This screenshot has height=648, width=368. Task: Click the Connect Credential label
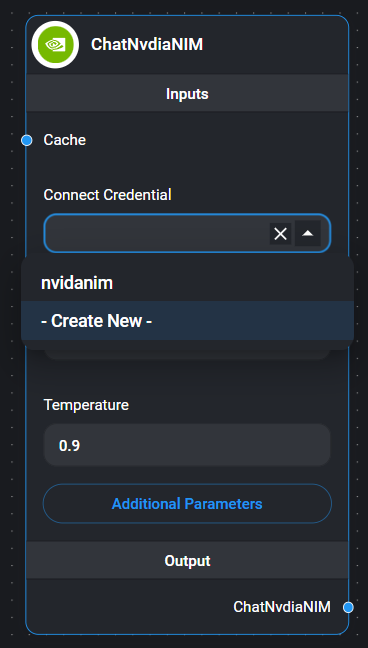(107, 195)
